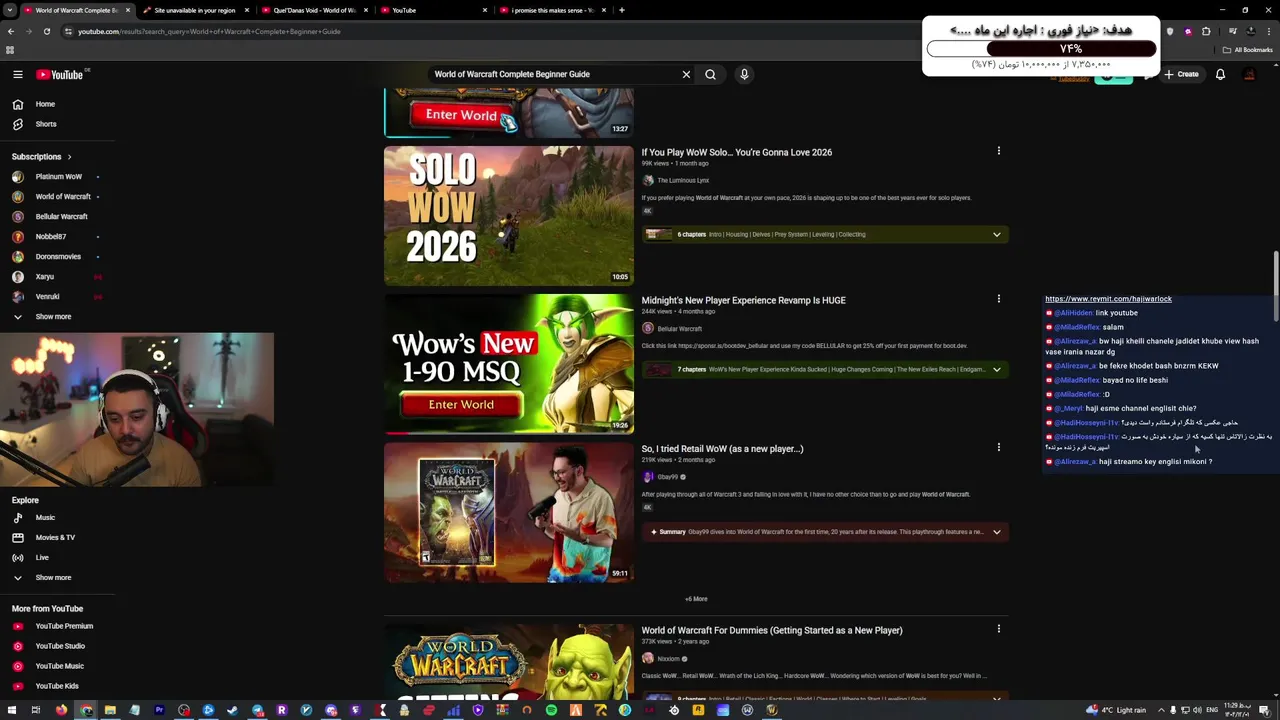Open a new browser tab

(x=622, y=10)
